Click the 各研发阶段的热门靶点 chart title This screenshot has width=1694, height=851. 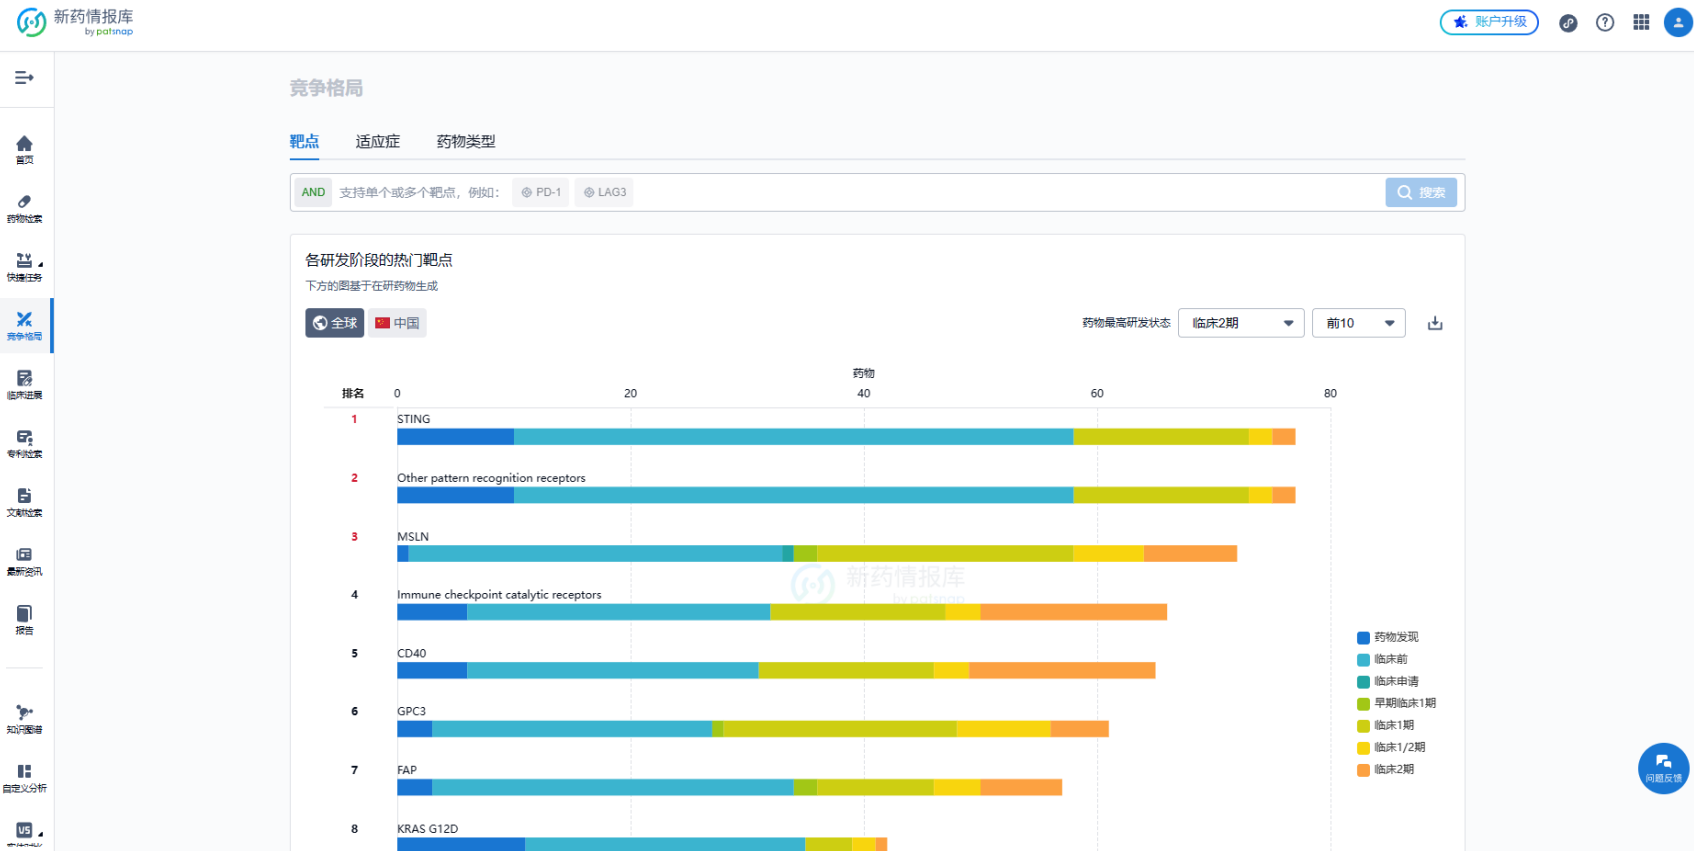(379, 260)
